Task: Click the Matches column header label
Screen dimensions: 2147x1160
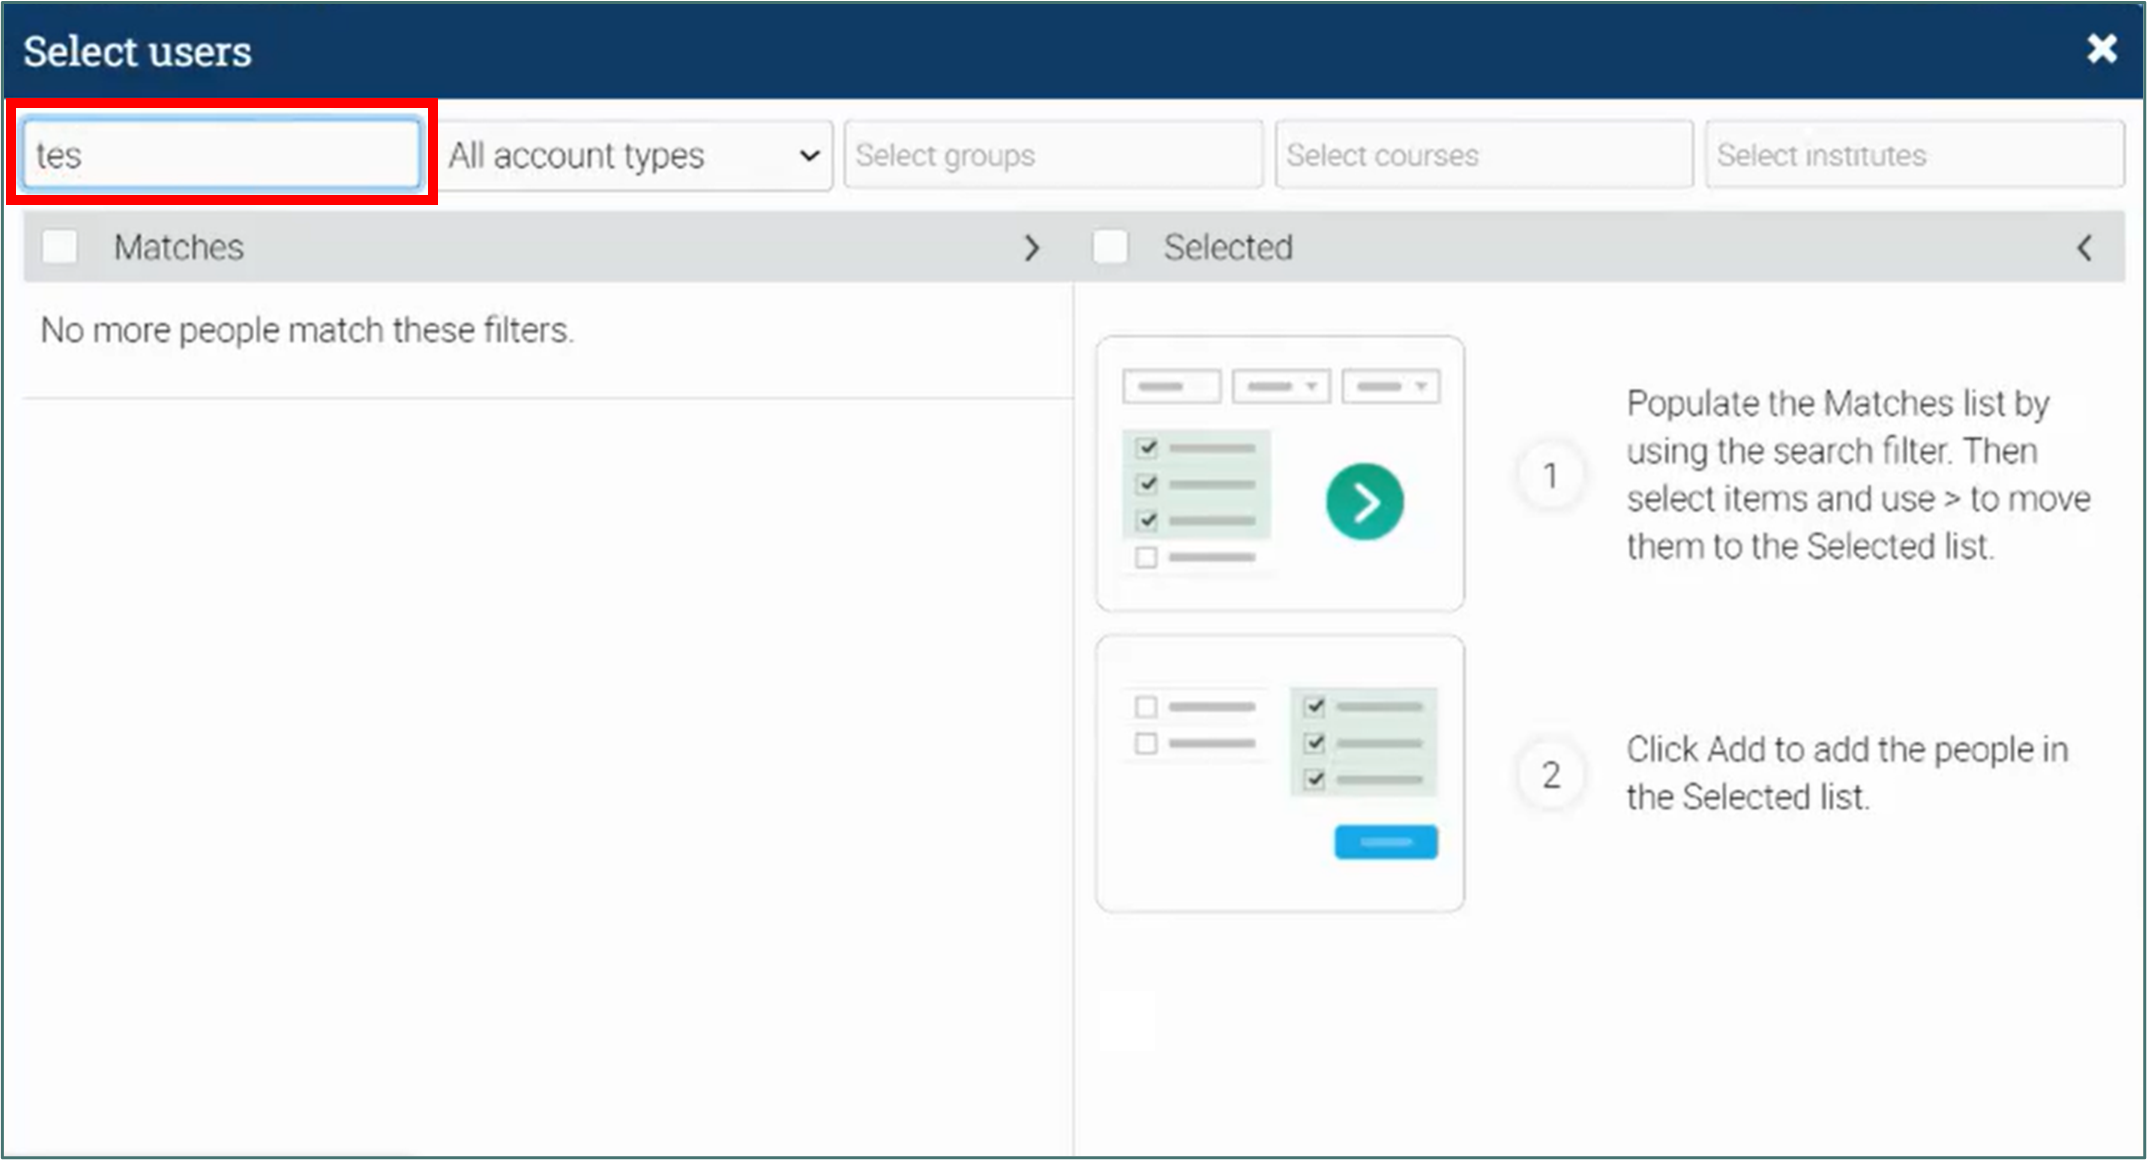Action: click(x=178, y=247)
